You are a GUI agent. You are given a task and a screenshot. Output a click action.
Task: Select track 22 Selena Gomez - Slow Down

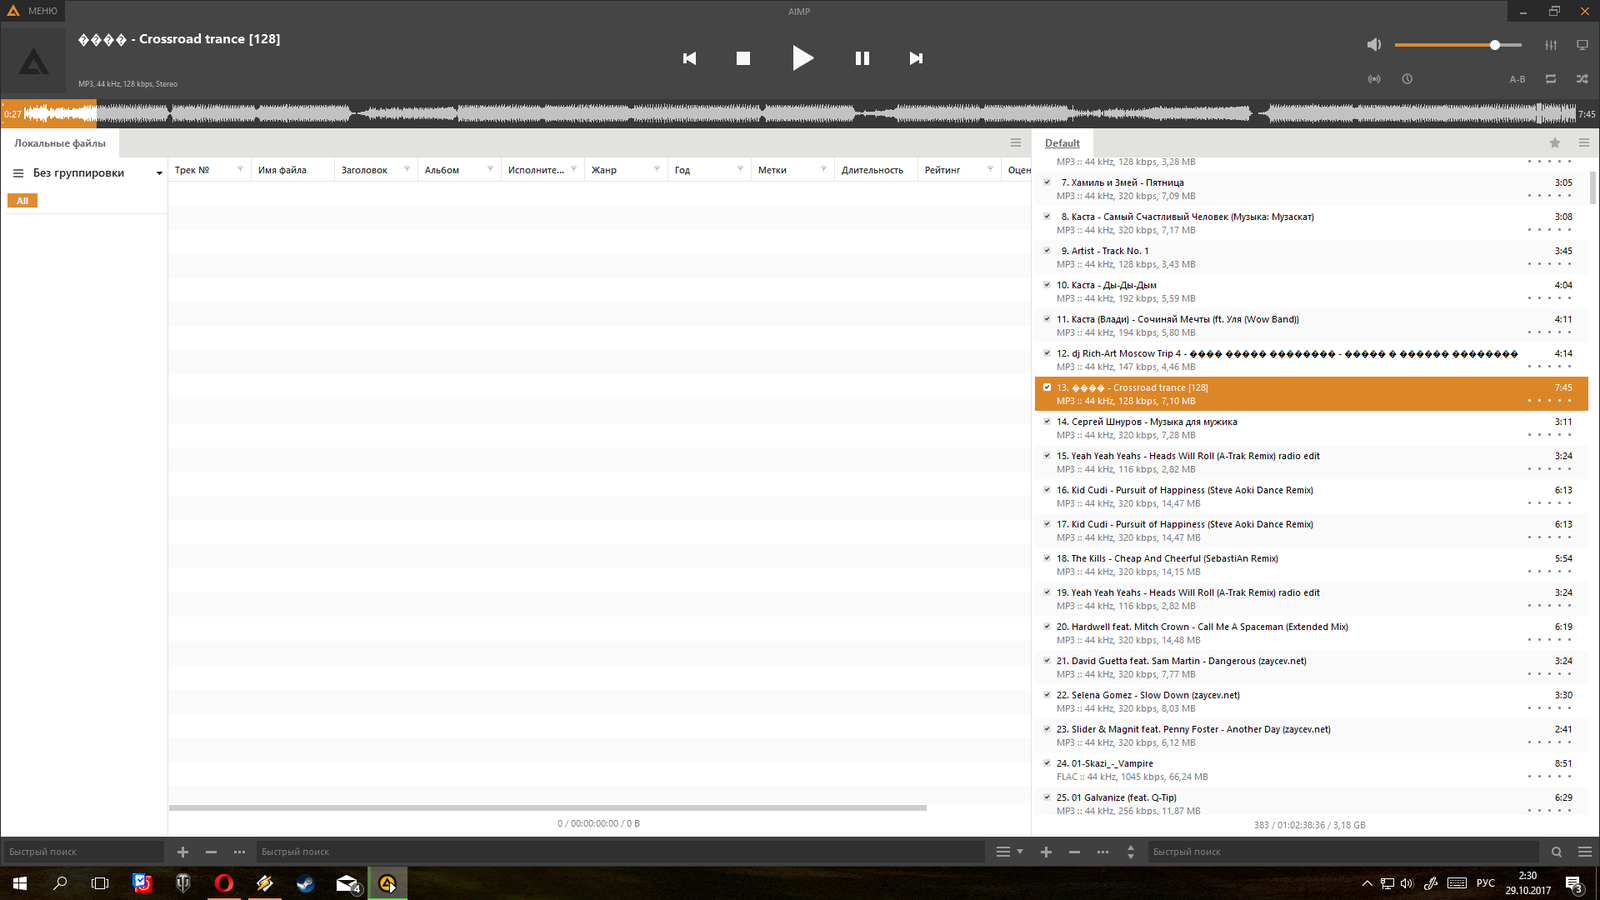[x=1310, y=702]
